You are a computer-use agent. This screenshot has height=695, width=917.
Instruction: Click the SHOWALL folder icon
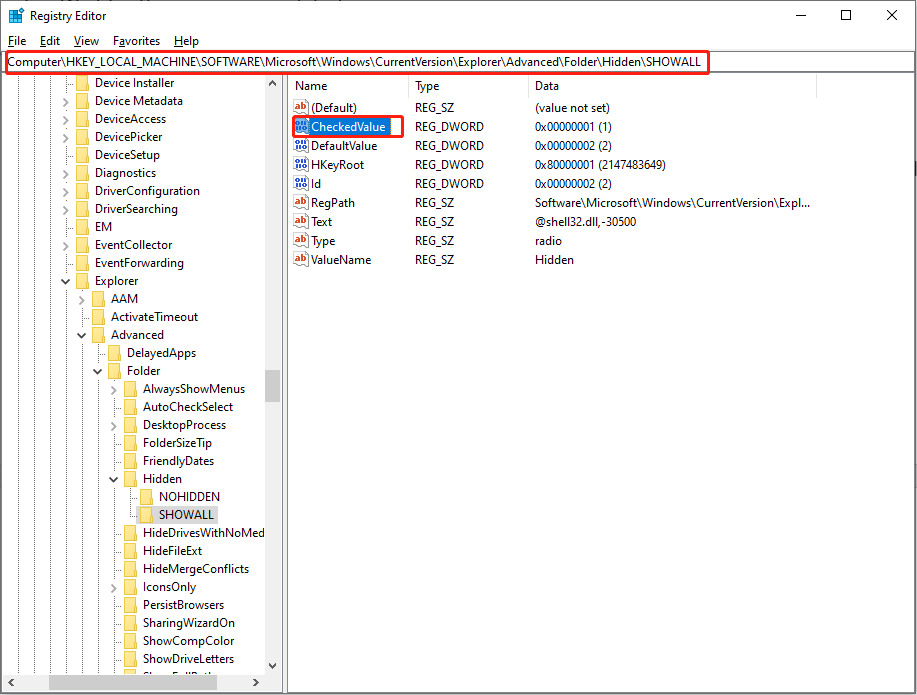click(x=146, y=515)
